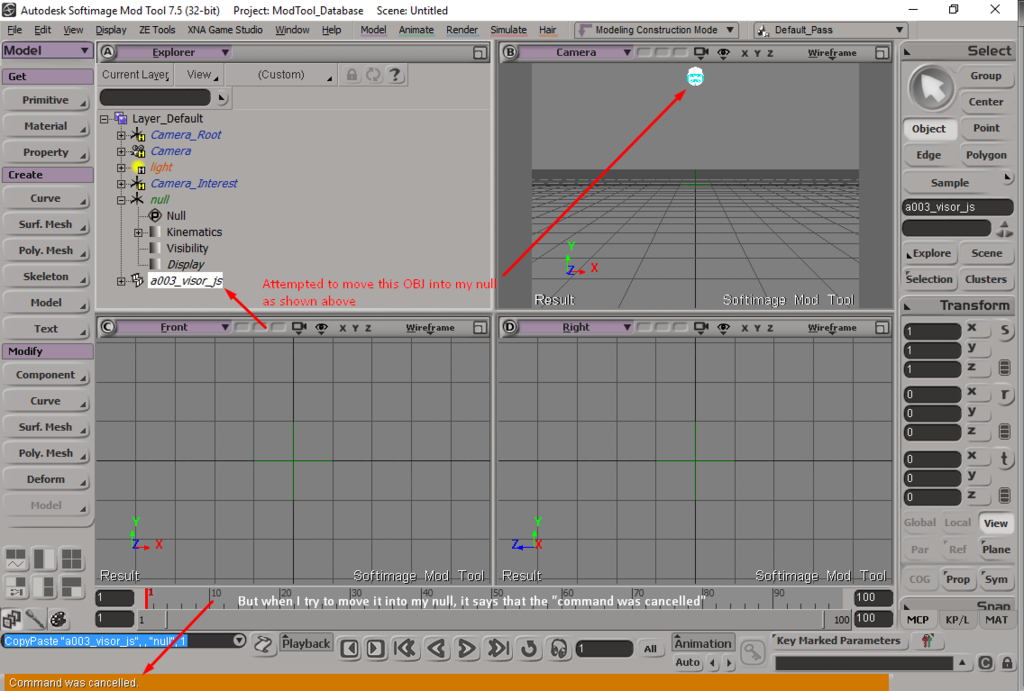Switch transform mode to View

(x=995, y=523)
